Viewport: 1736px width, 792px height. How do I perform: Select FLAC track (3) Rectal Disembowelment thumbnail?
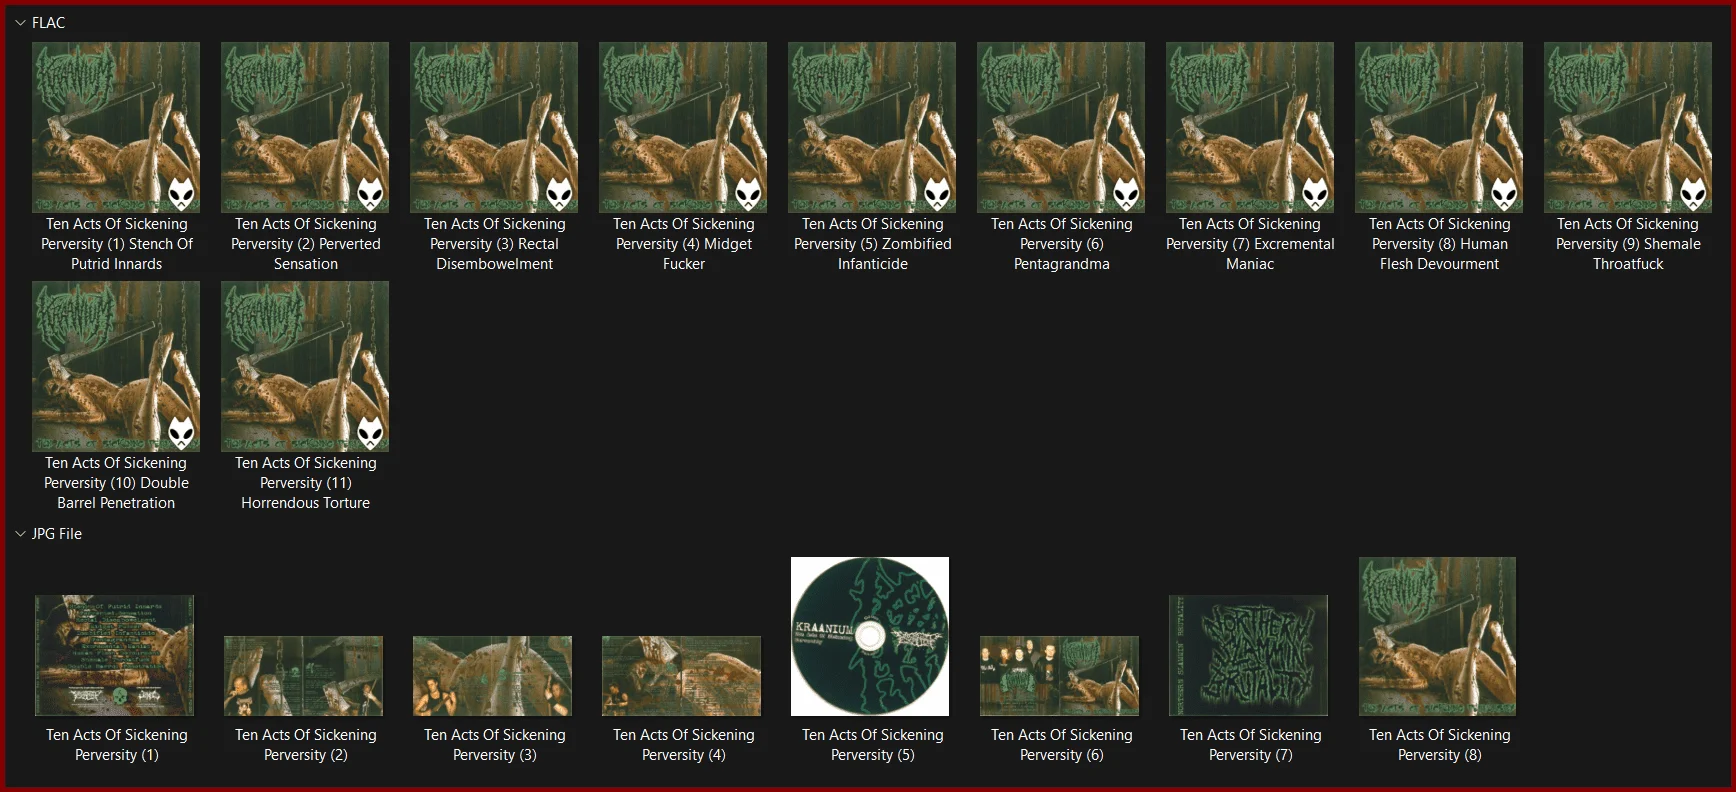494,127
